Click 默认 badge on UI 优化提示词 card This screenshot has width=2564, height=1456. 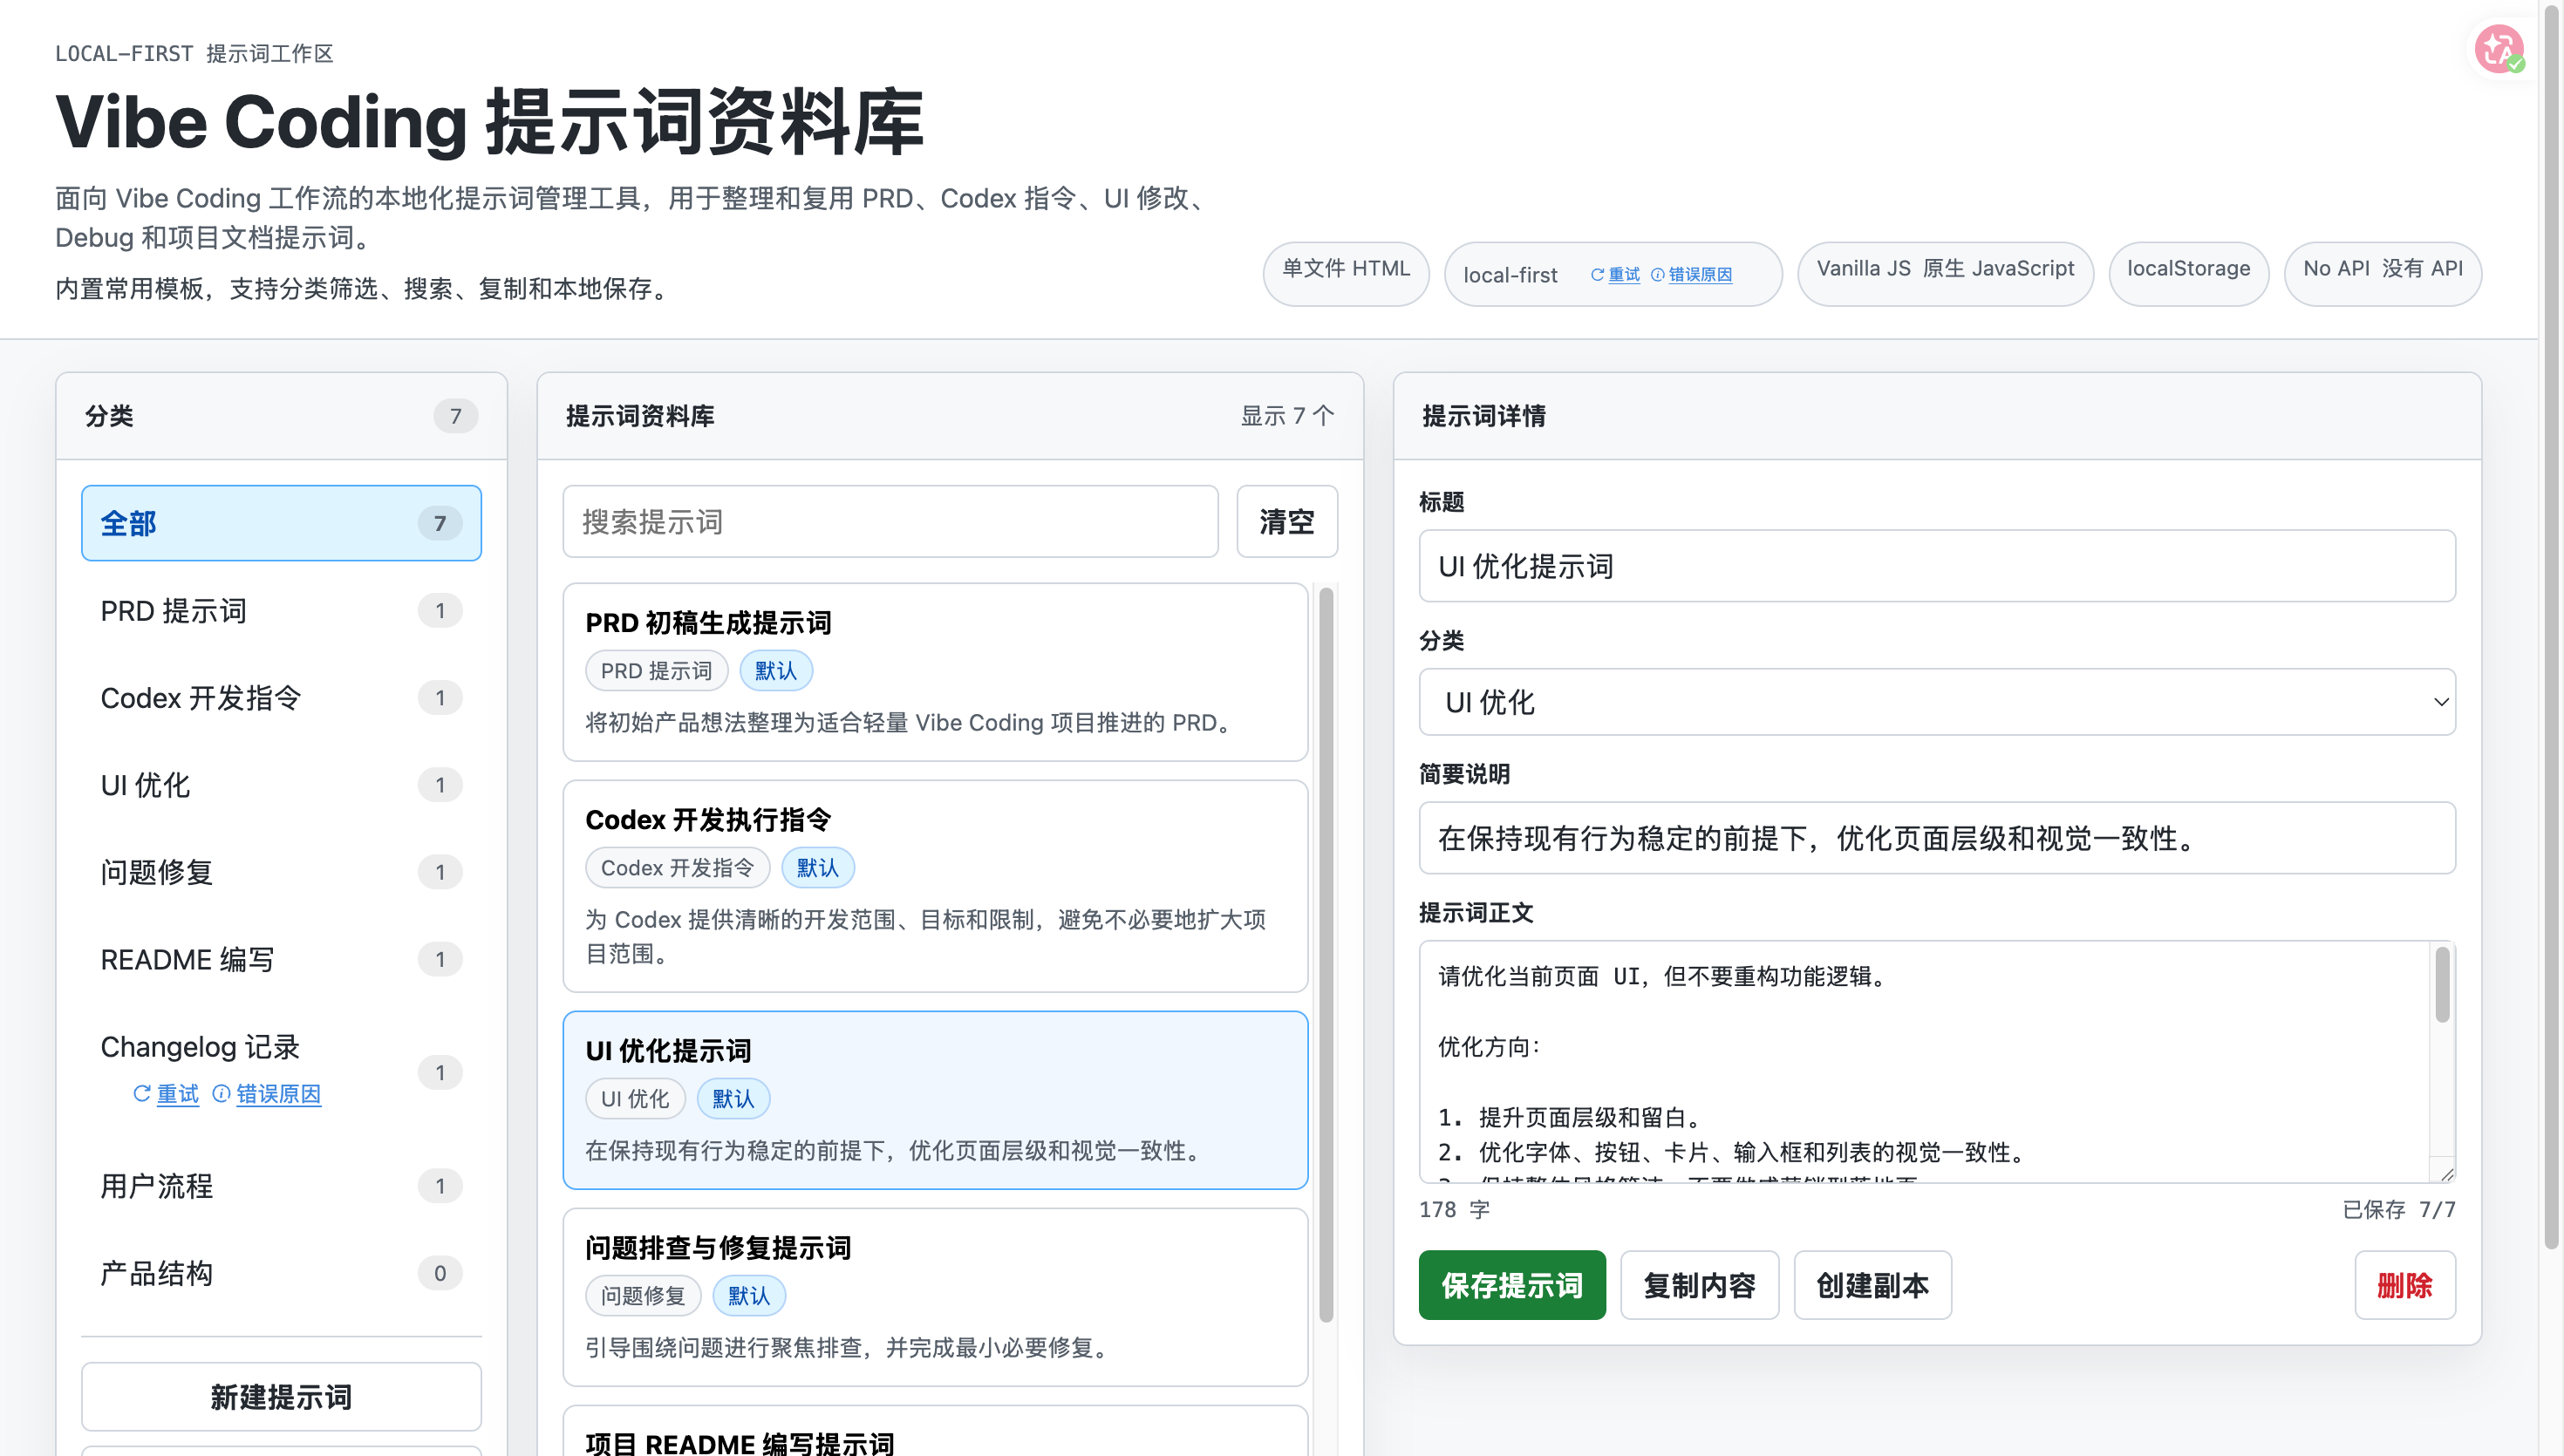point(733,1099)
